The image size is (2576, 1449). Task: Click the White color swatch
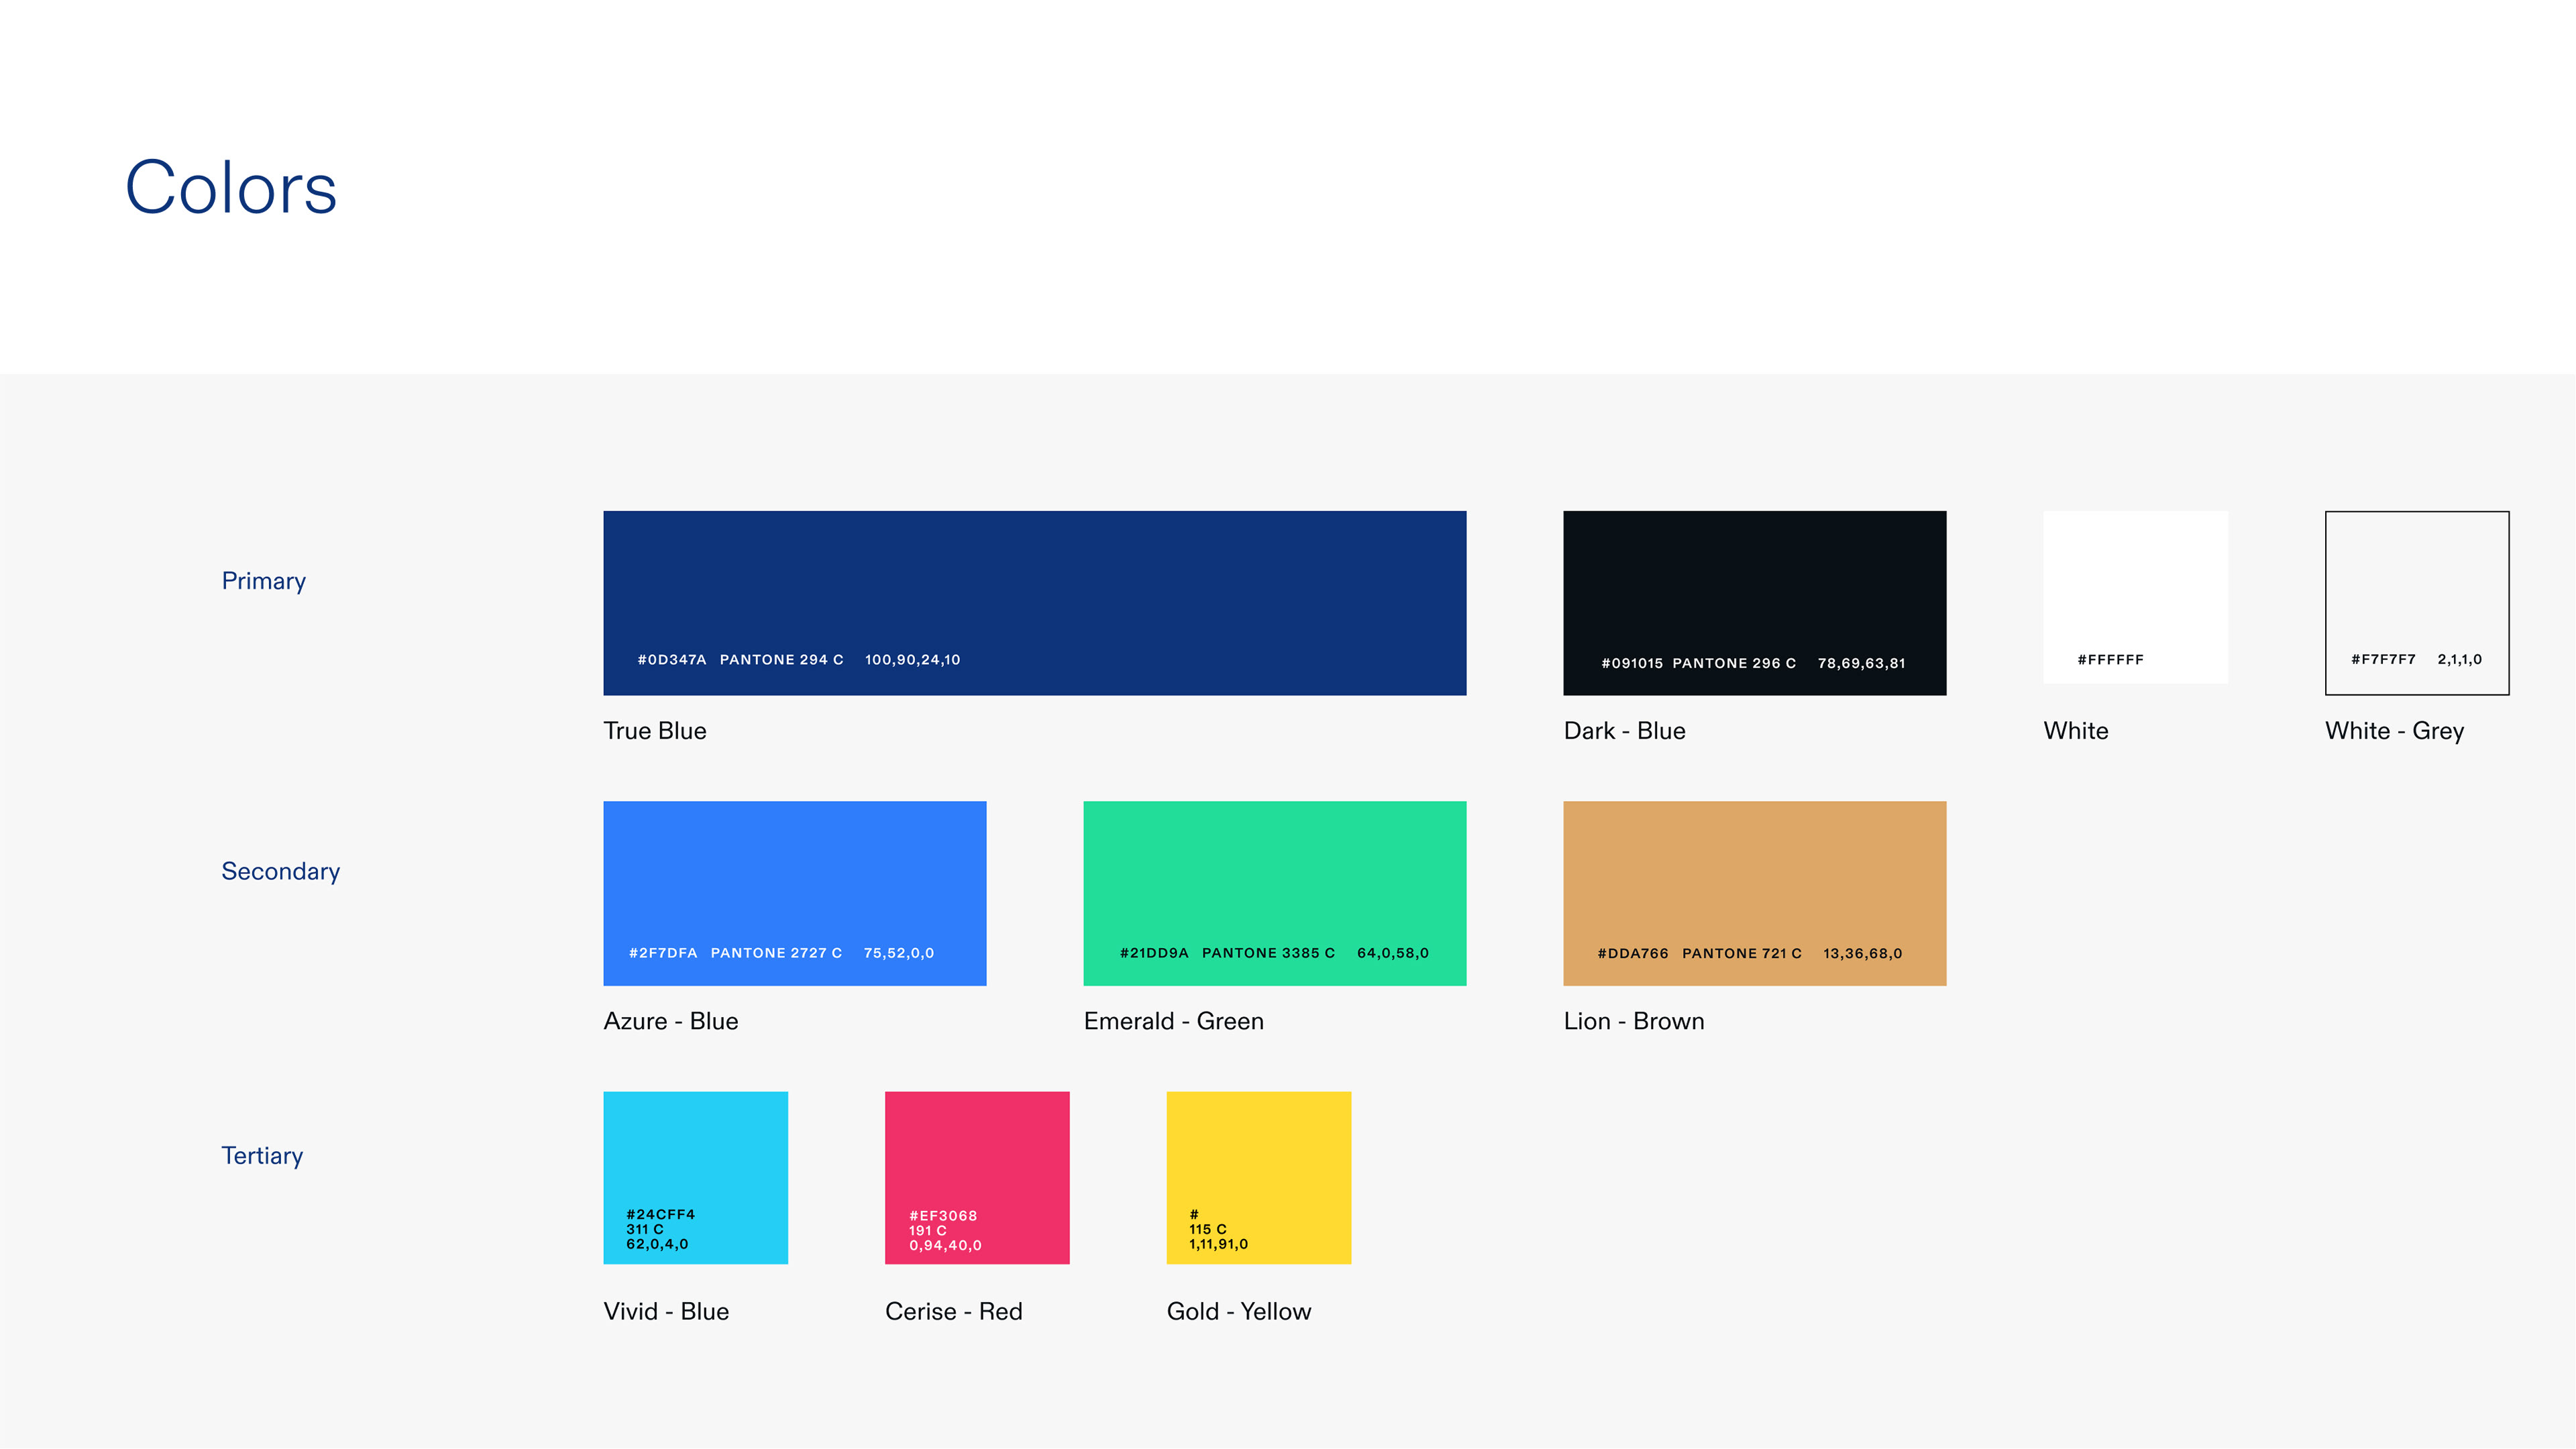[x=2134, y=590]
